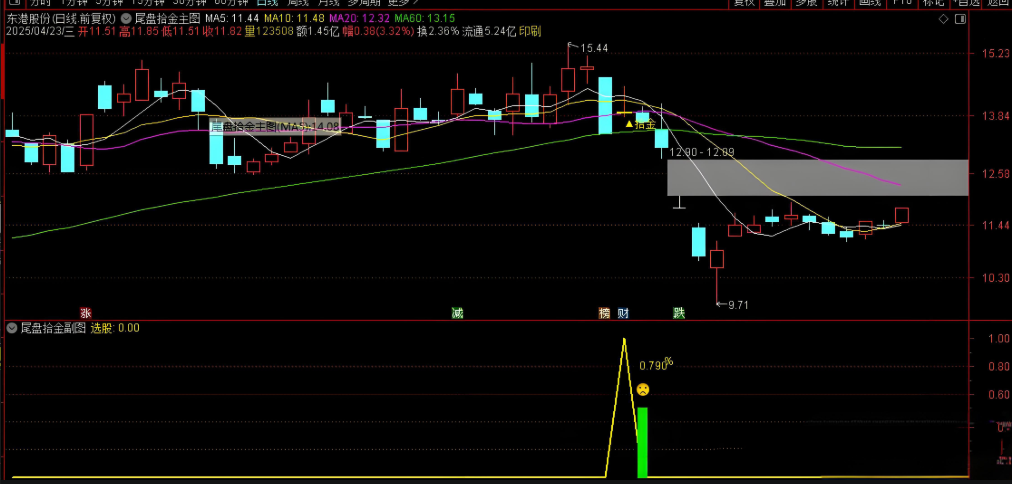Viewport: 1012px width, 484px height.
Task: Switch to the 月线 monthly tab
Action: (329, 3)
